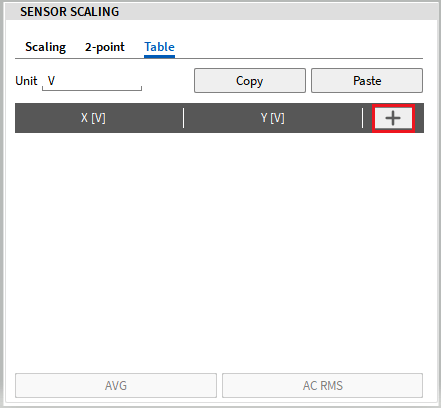Click the blue underline beneath Table tab

(x=159, y=56)
